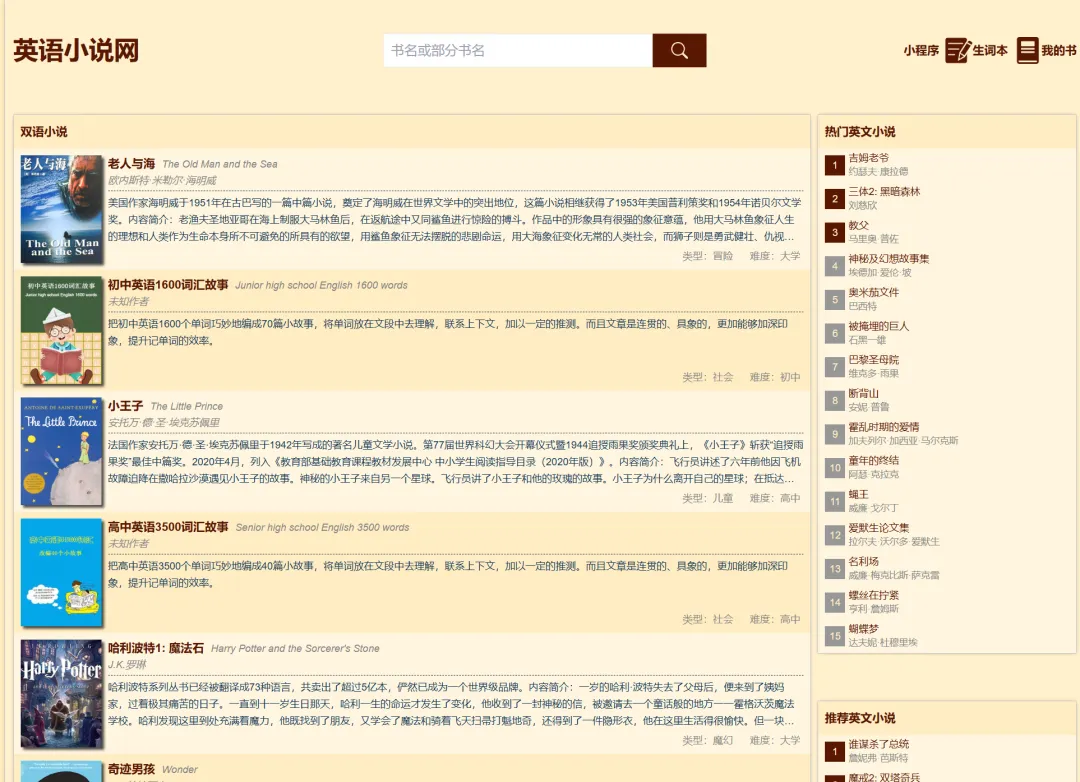Open hot novel 吉姆老爷
The height and width of the screenshot is (782, 1080).
click(x=869, y=158)
